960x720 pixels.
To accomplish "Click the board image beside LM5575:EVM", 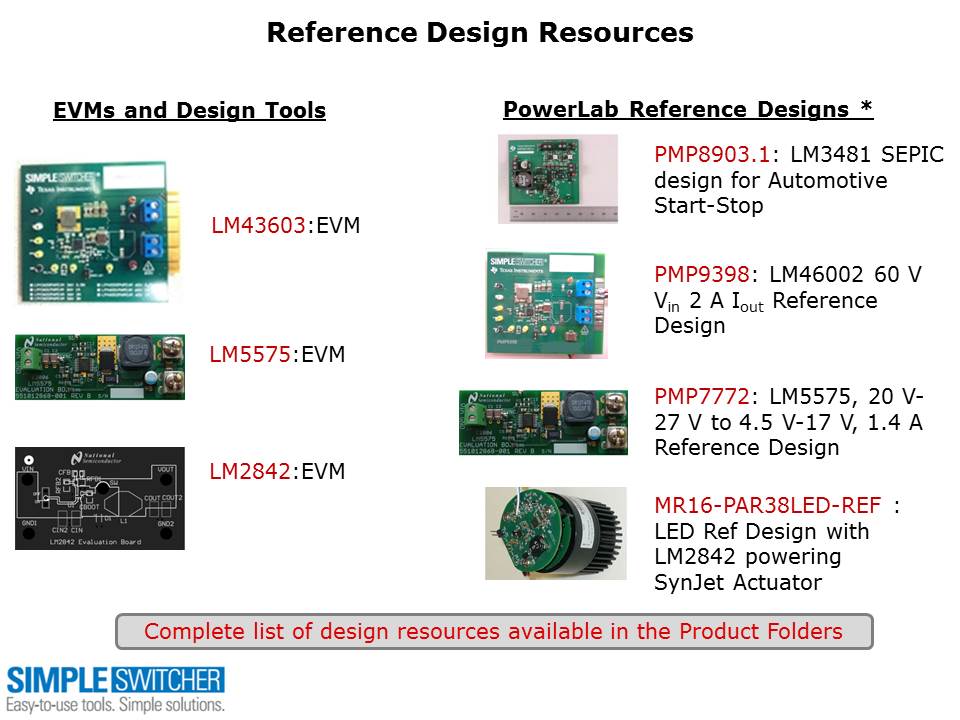I will (x=99, y=367).
